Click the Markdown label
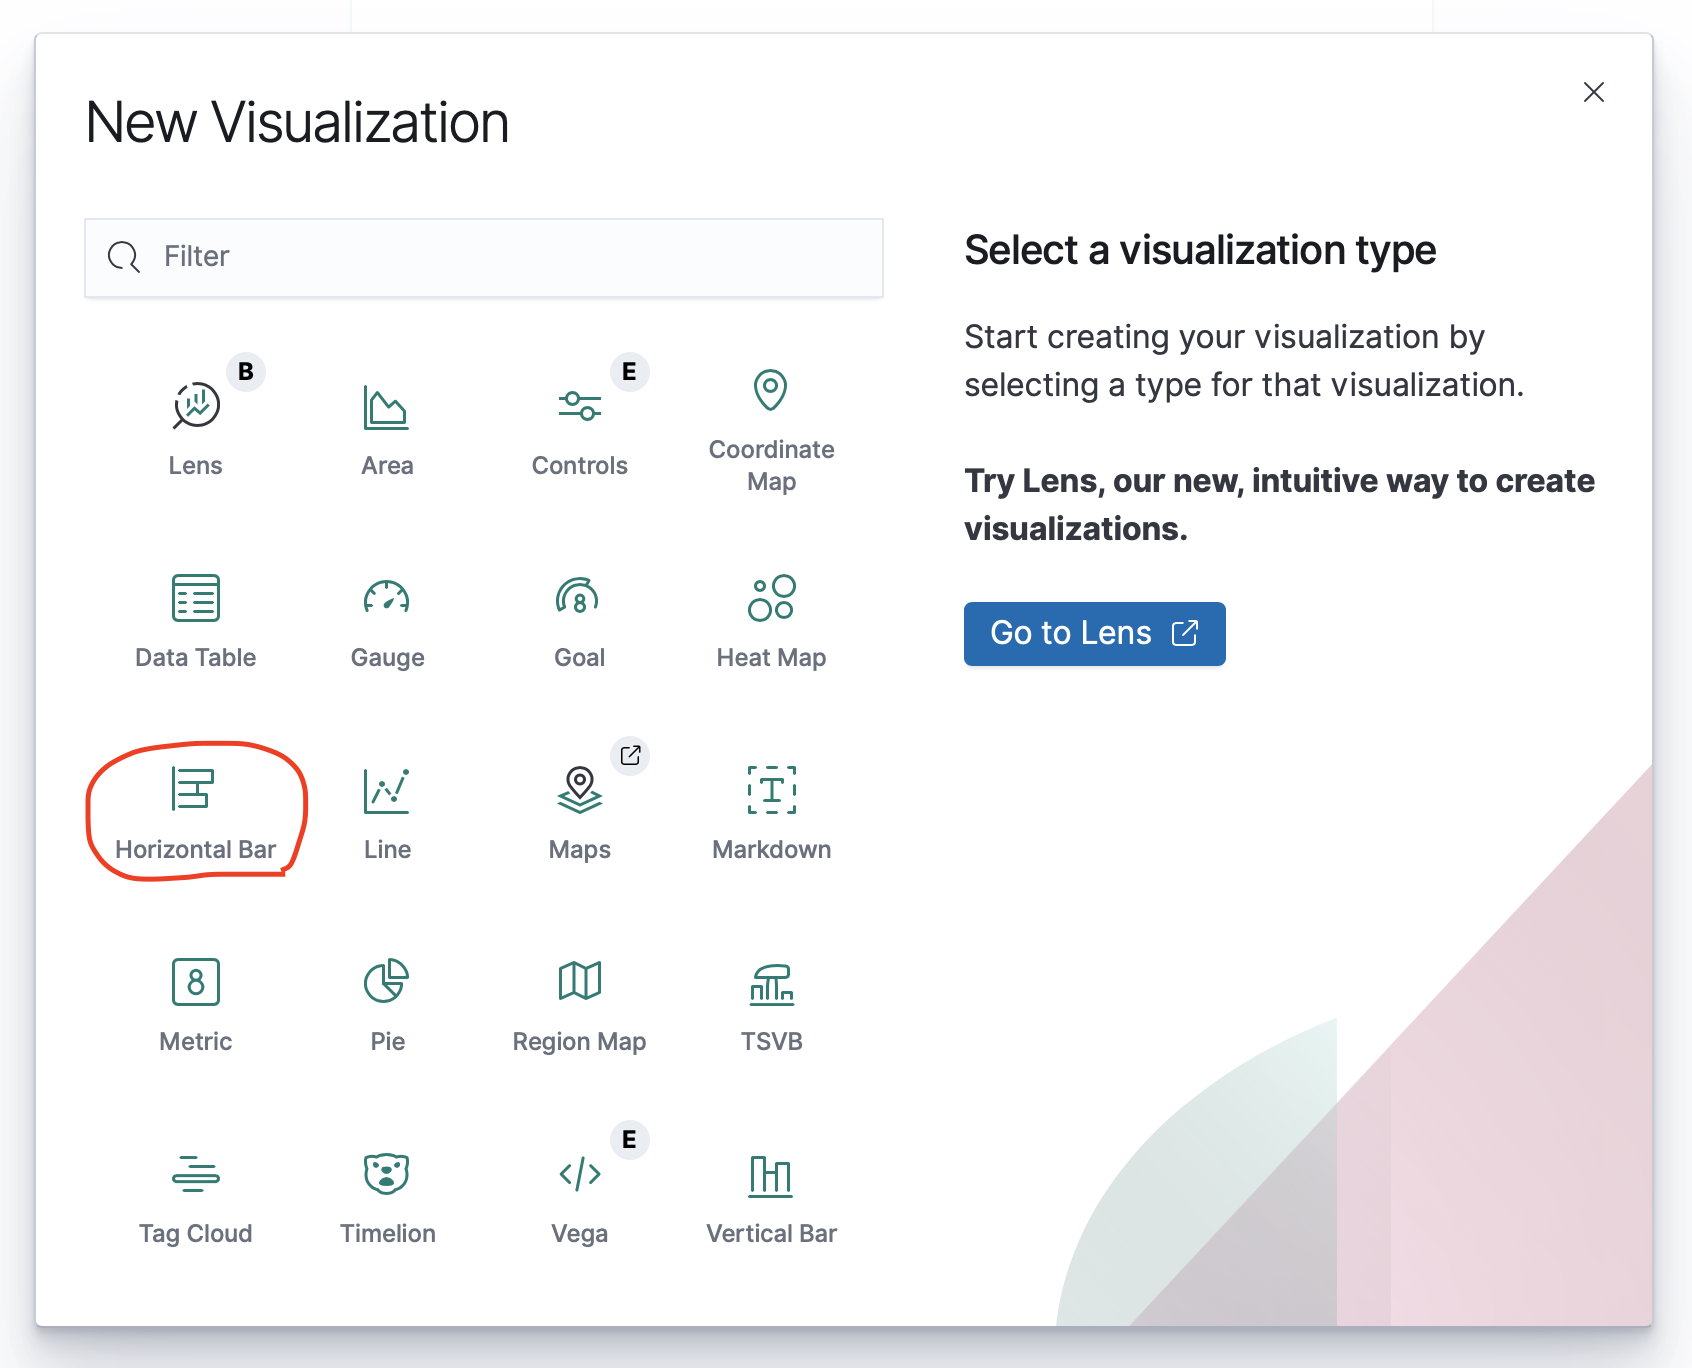Image resolution: width=1692 pixels, height=1368 pixels. tap(772, 849)
